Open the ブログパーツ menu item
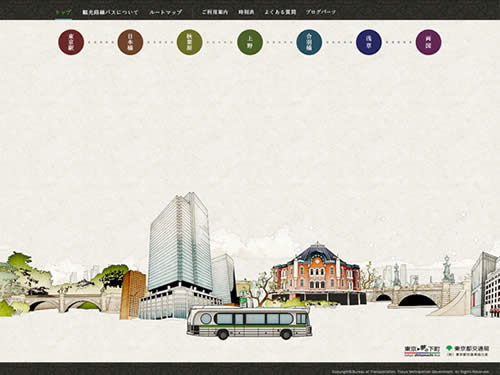 click(321, 12)
